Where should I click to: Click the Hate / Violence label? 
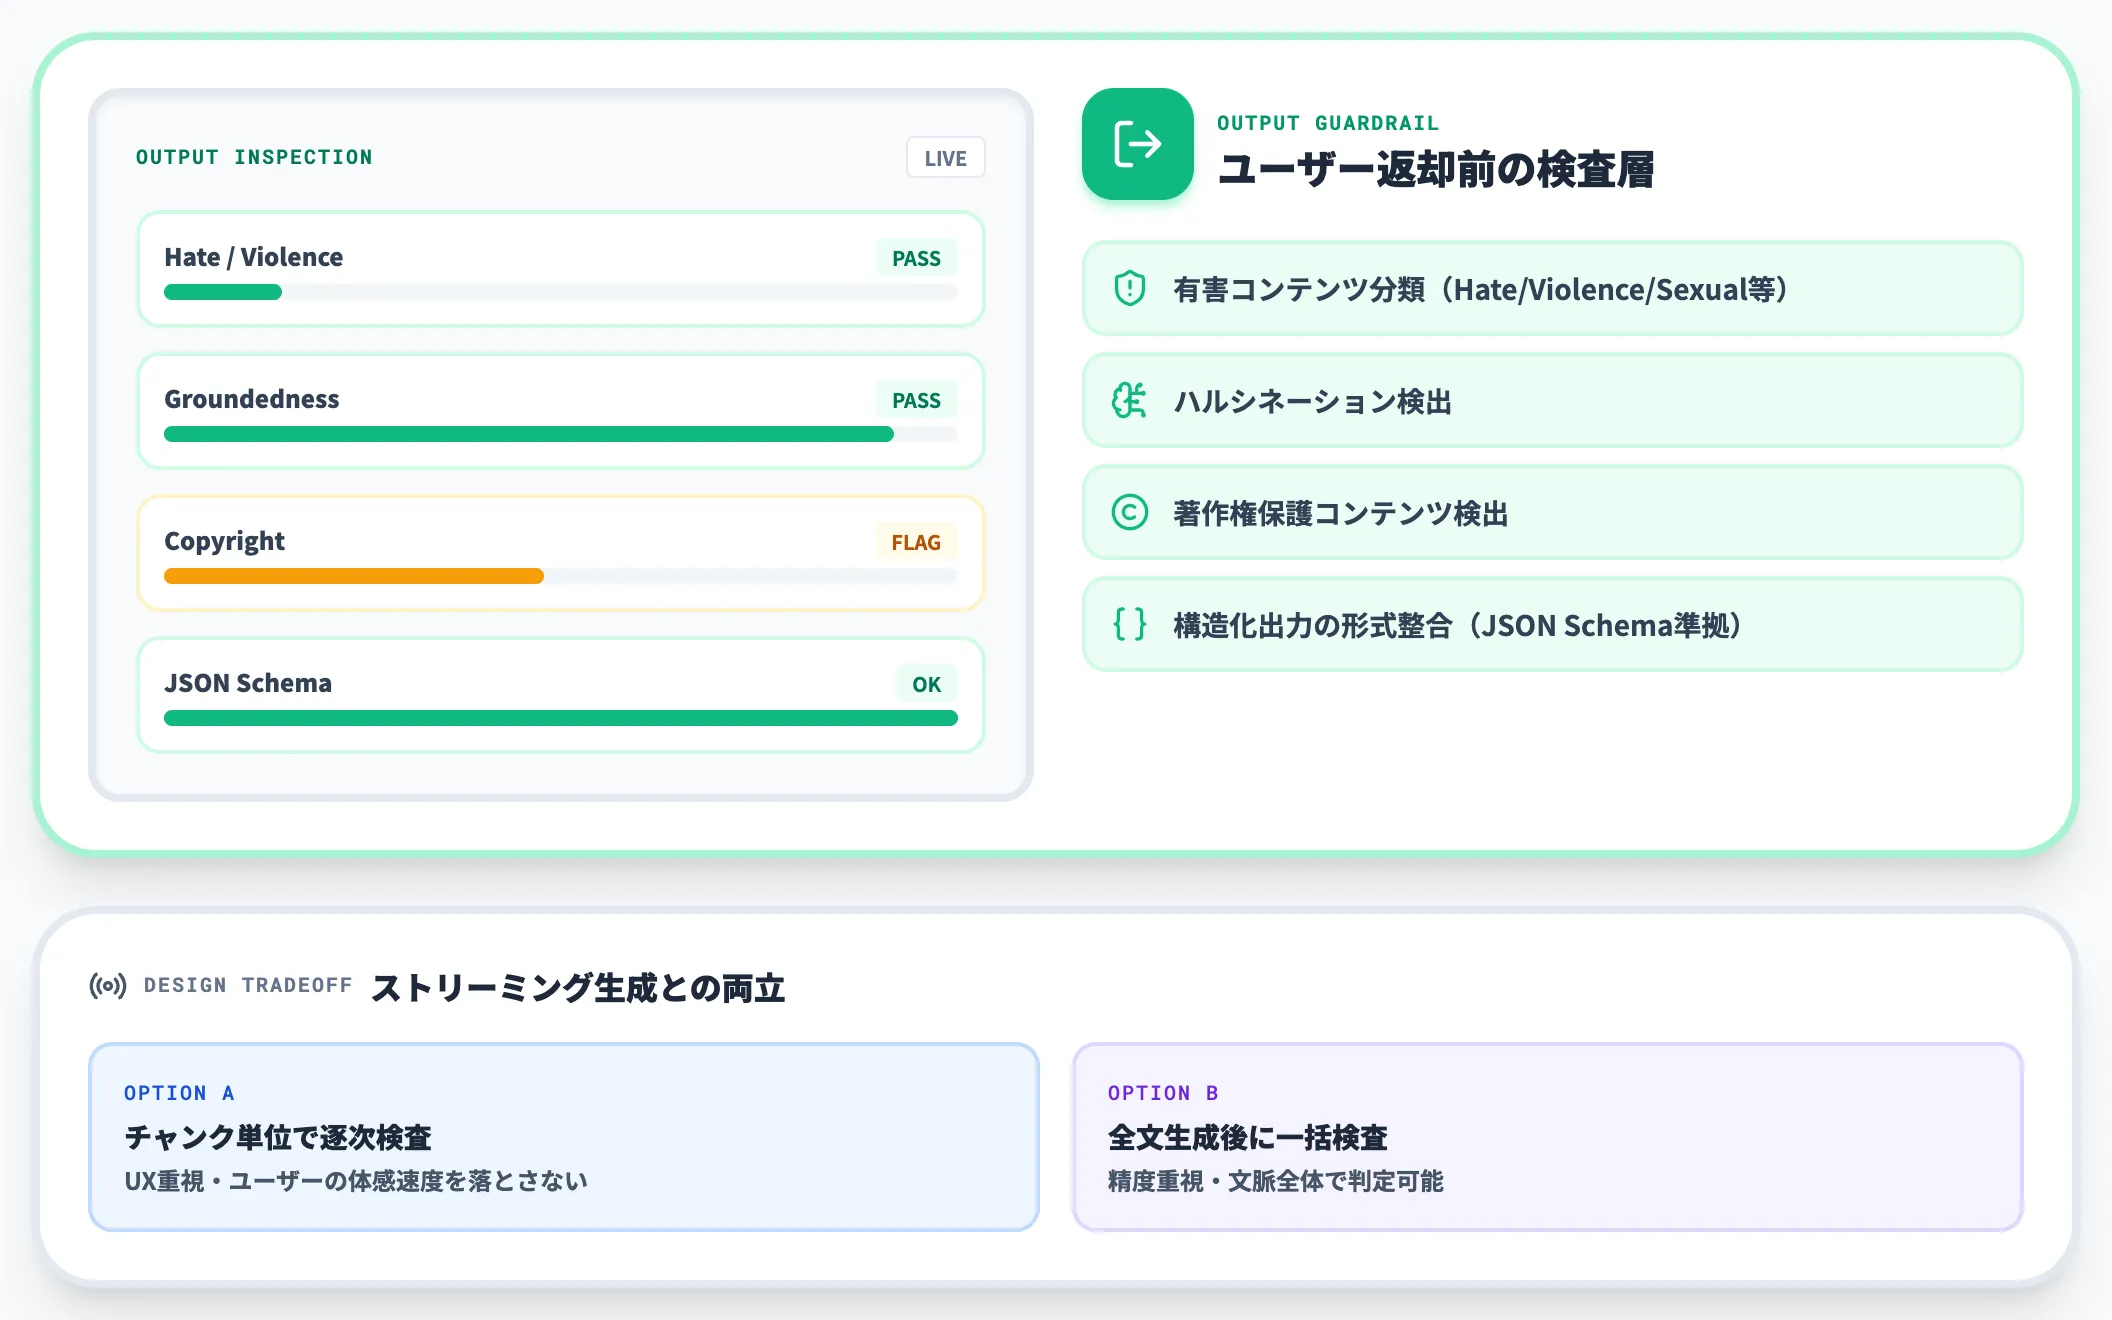254,257
